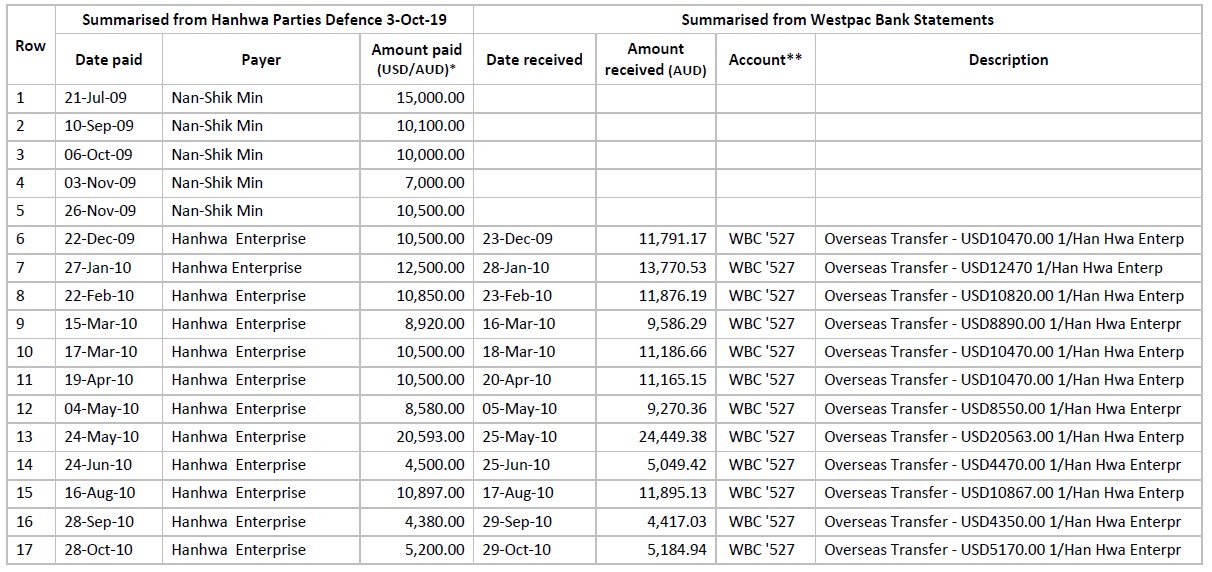This screenshot has width=1212, height=572.
Task: Select date cell 03-Nov-09
Action: (98, 182)
